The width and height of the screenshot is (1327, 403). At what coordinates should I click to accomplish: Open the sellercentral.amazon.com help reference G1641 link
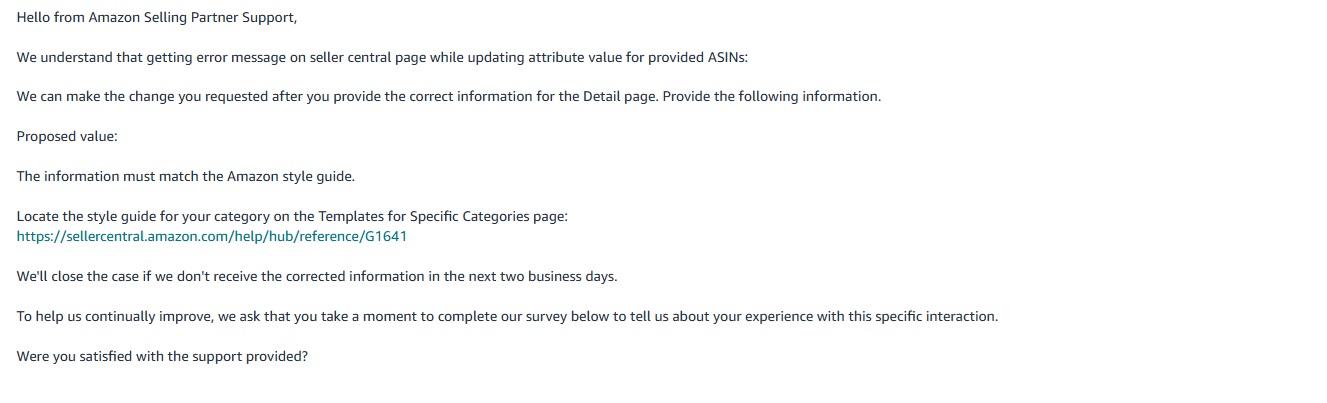tap(212, 237)
